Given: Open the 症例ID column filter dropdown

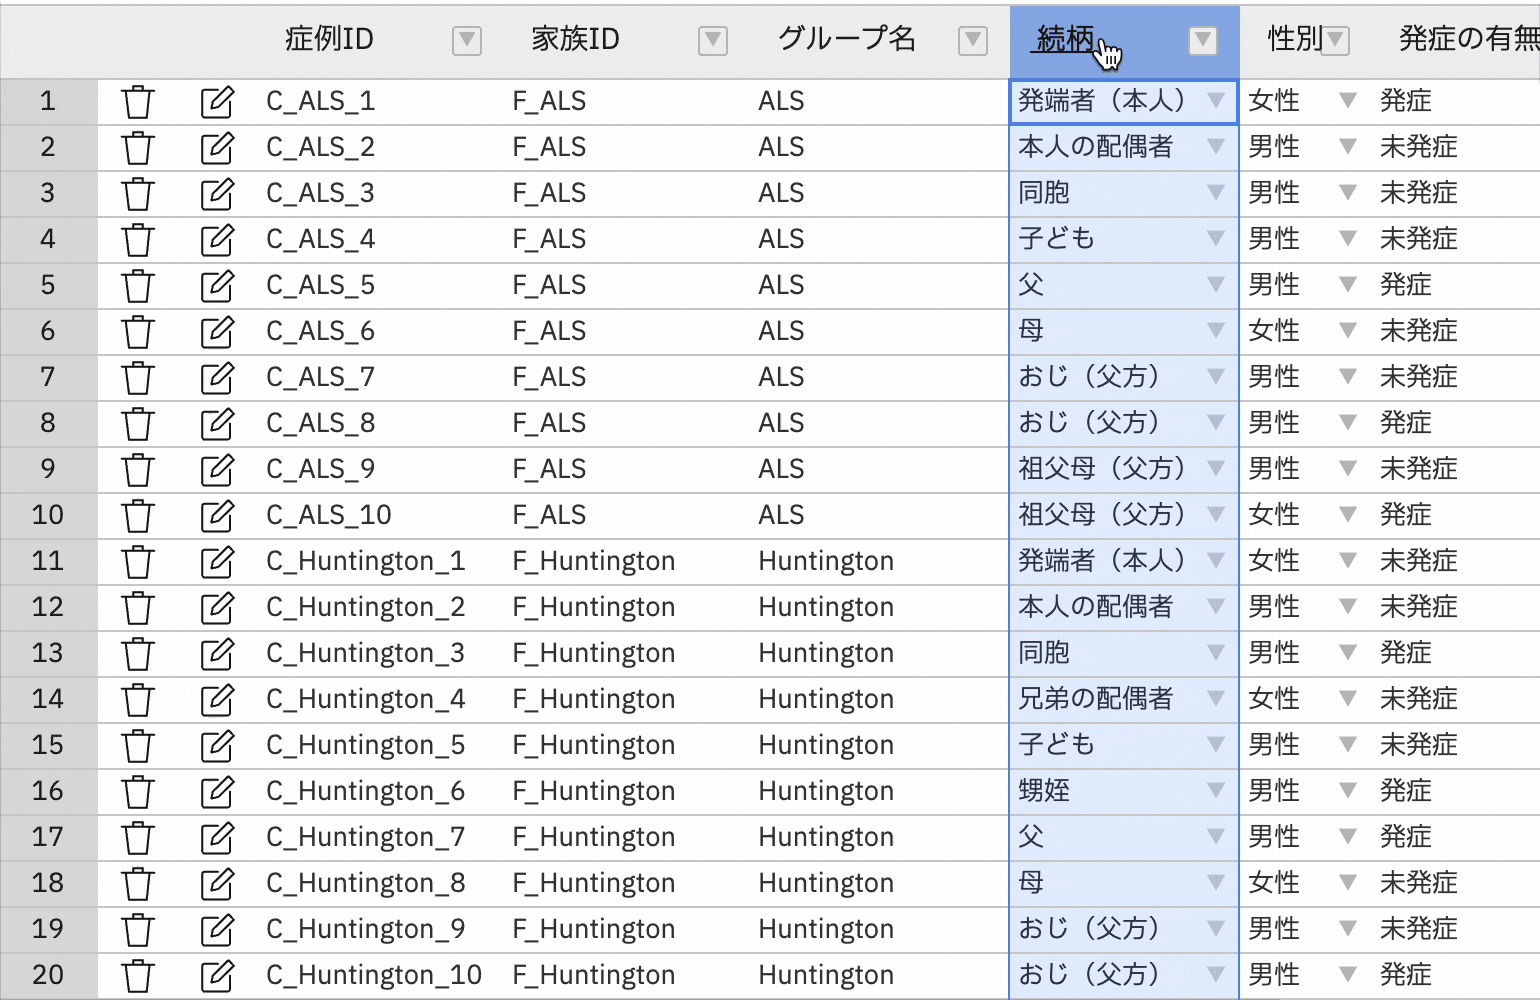Looking at the screenshot, I should pos(466,40).
